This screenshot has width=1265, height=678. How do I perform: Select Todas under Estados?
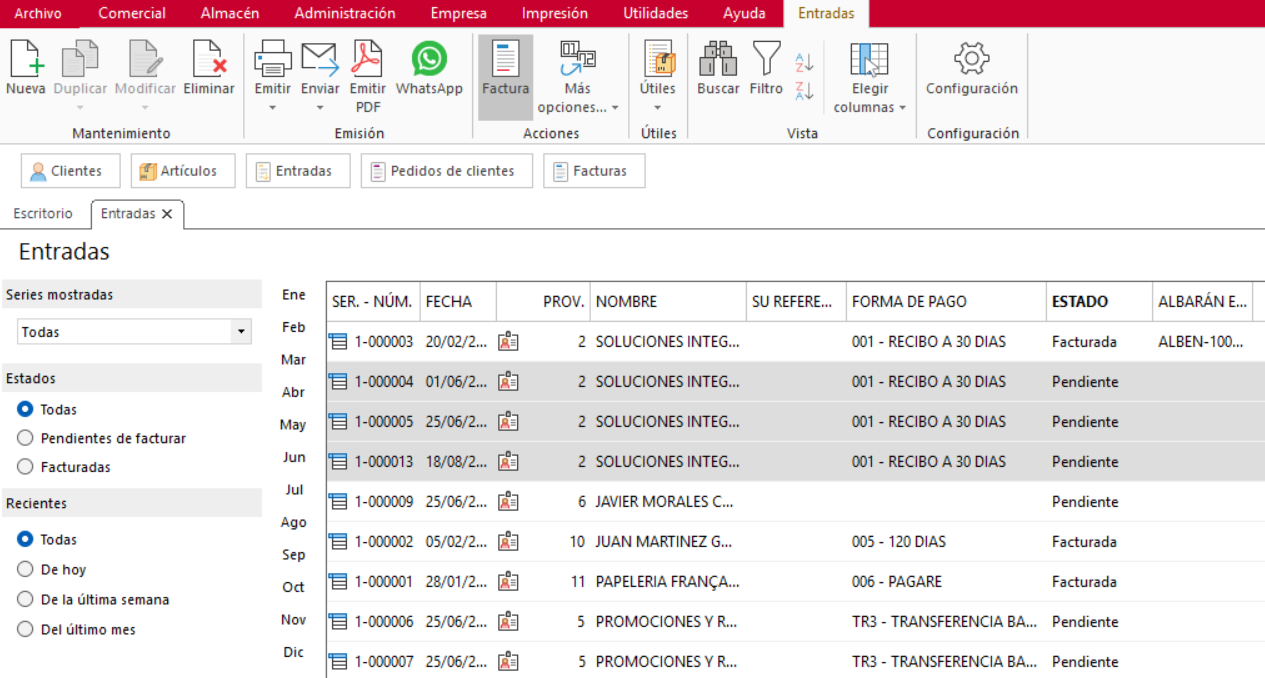tap(26, 410)
